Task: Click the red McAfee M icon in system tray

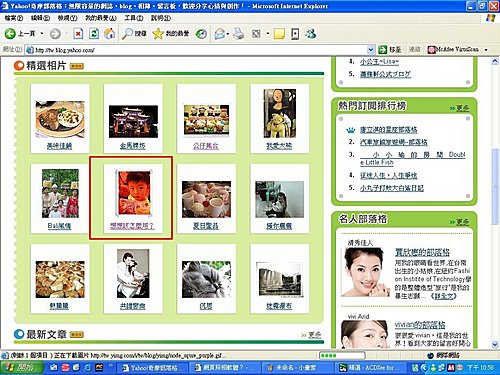Action: point(451,367)
